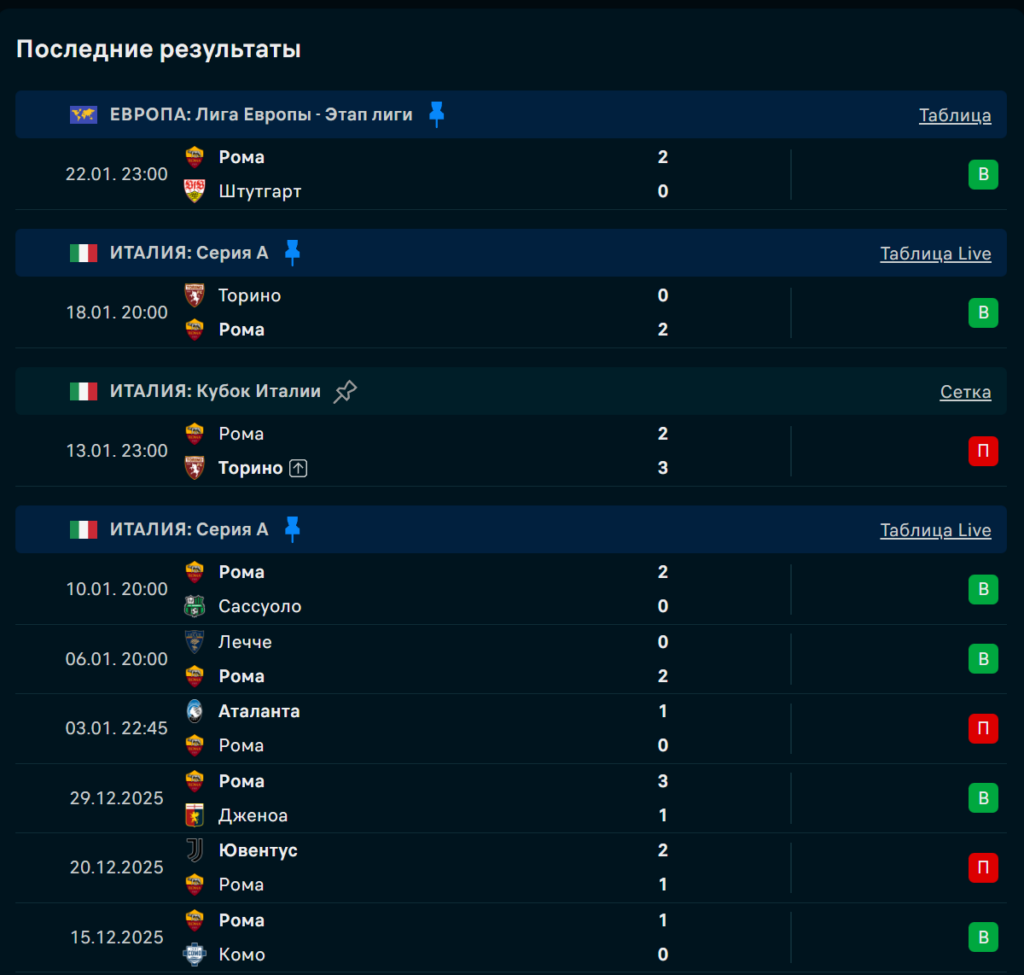Open Таблица Live in the upper Серия А header

[935, 253]
